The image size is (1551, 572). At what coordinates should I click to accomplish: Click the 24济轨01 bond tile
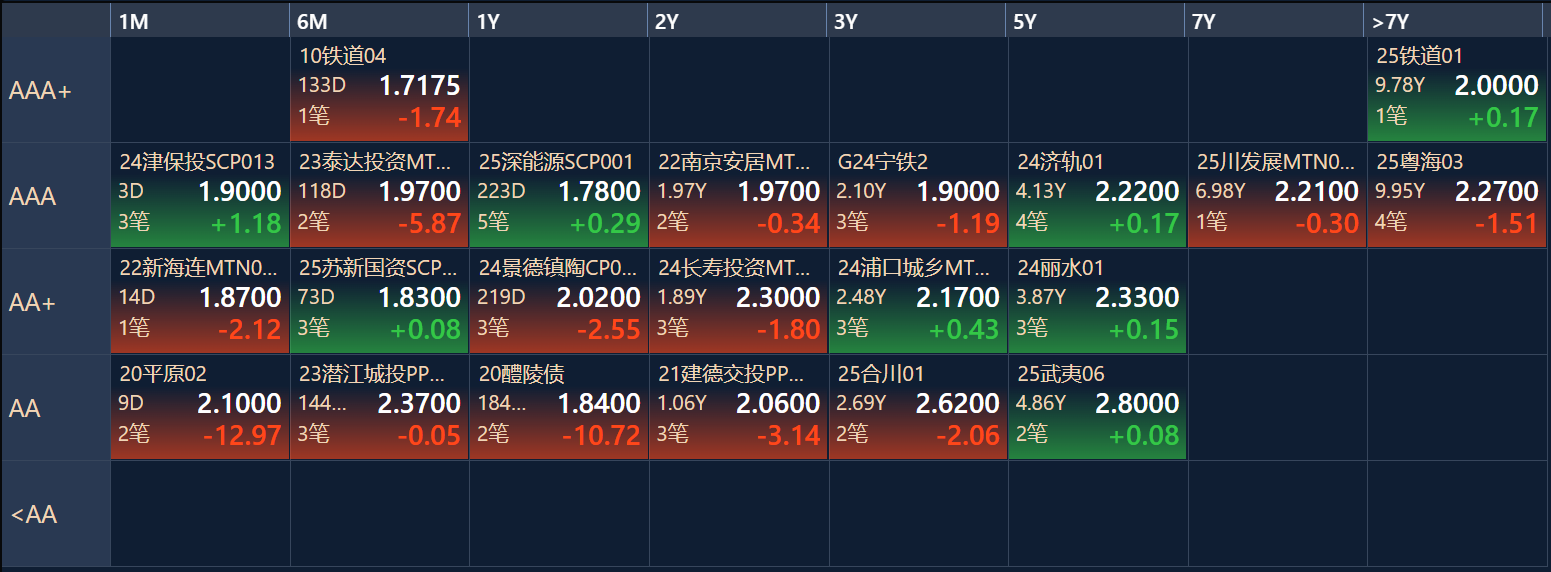click(1097, 196)
